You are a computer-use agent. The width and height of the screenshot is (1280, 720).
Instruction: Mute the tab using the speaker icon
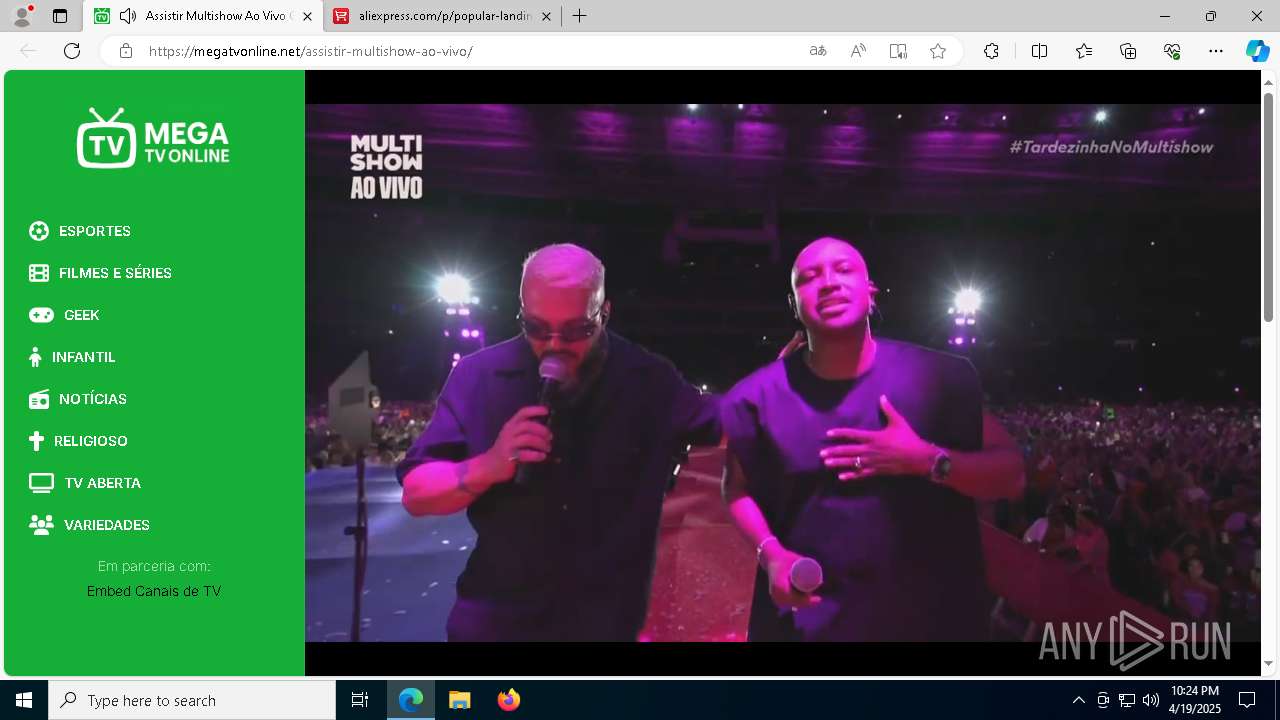128,16
